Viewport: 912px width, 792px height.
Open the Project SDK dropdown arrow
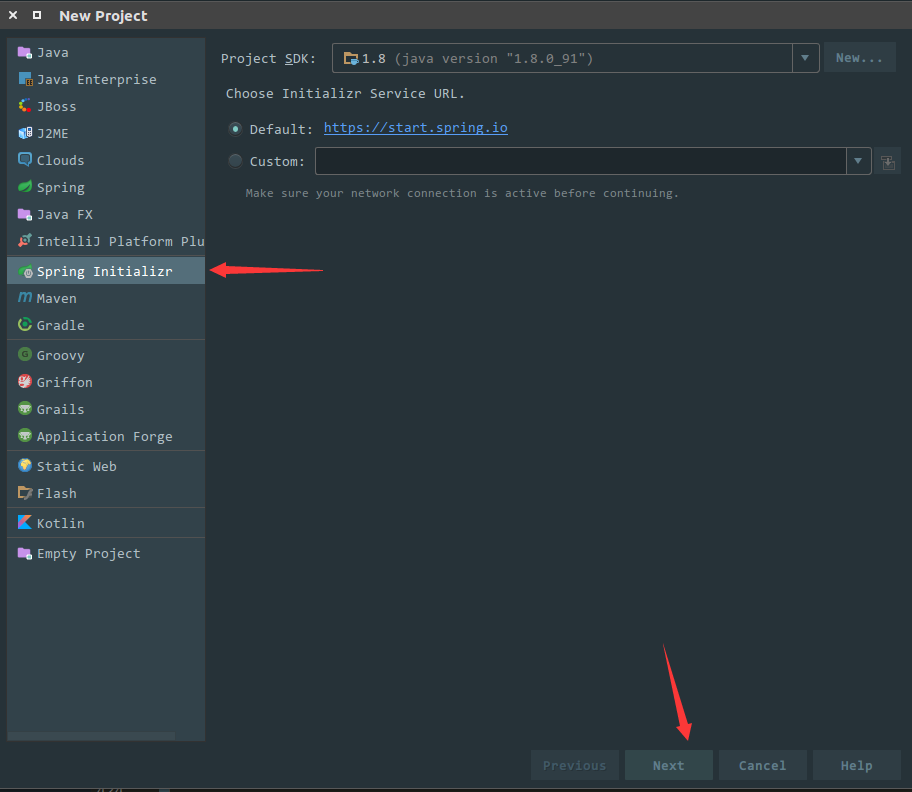point(805,58)
